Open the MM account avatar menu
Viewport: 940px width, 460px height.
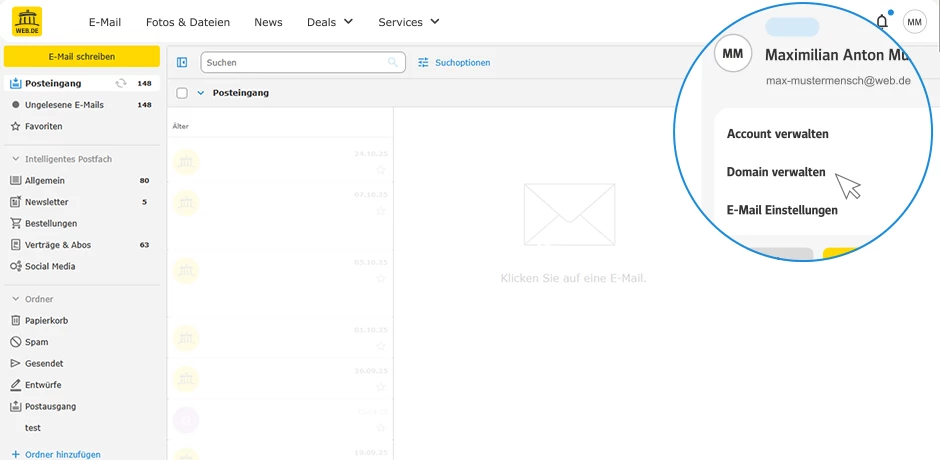[914, 22]
